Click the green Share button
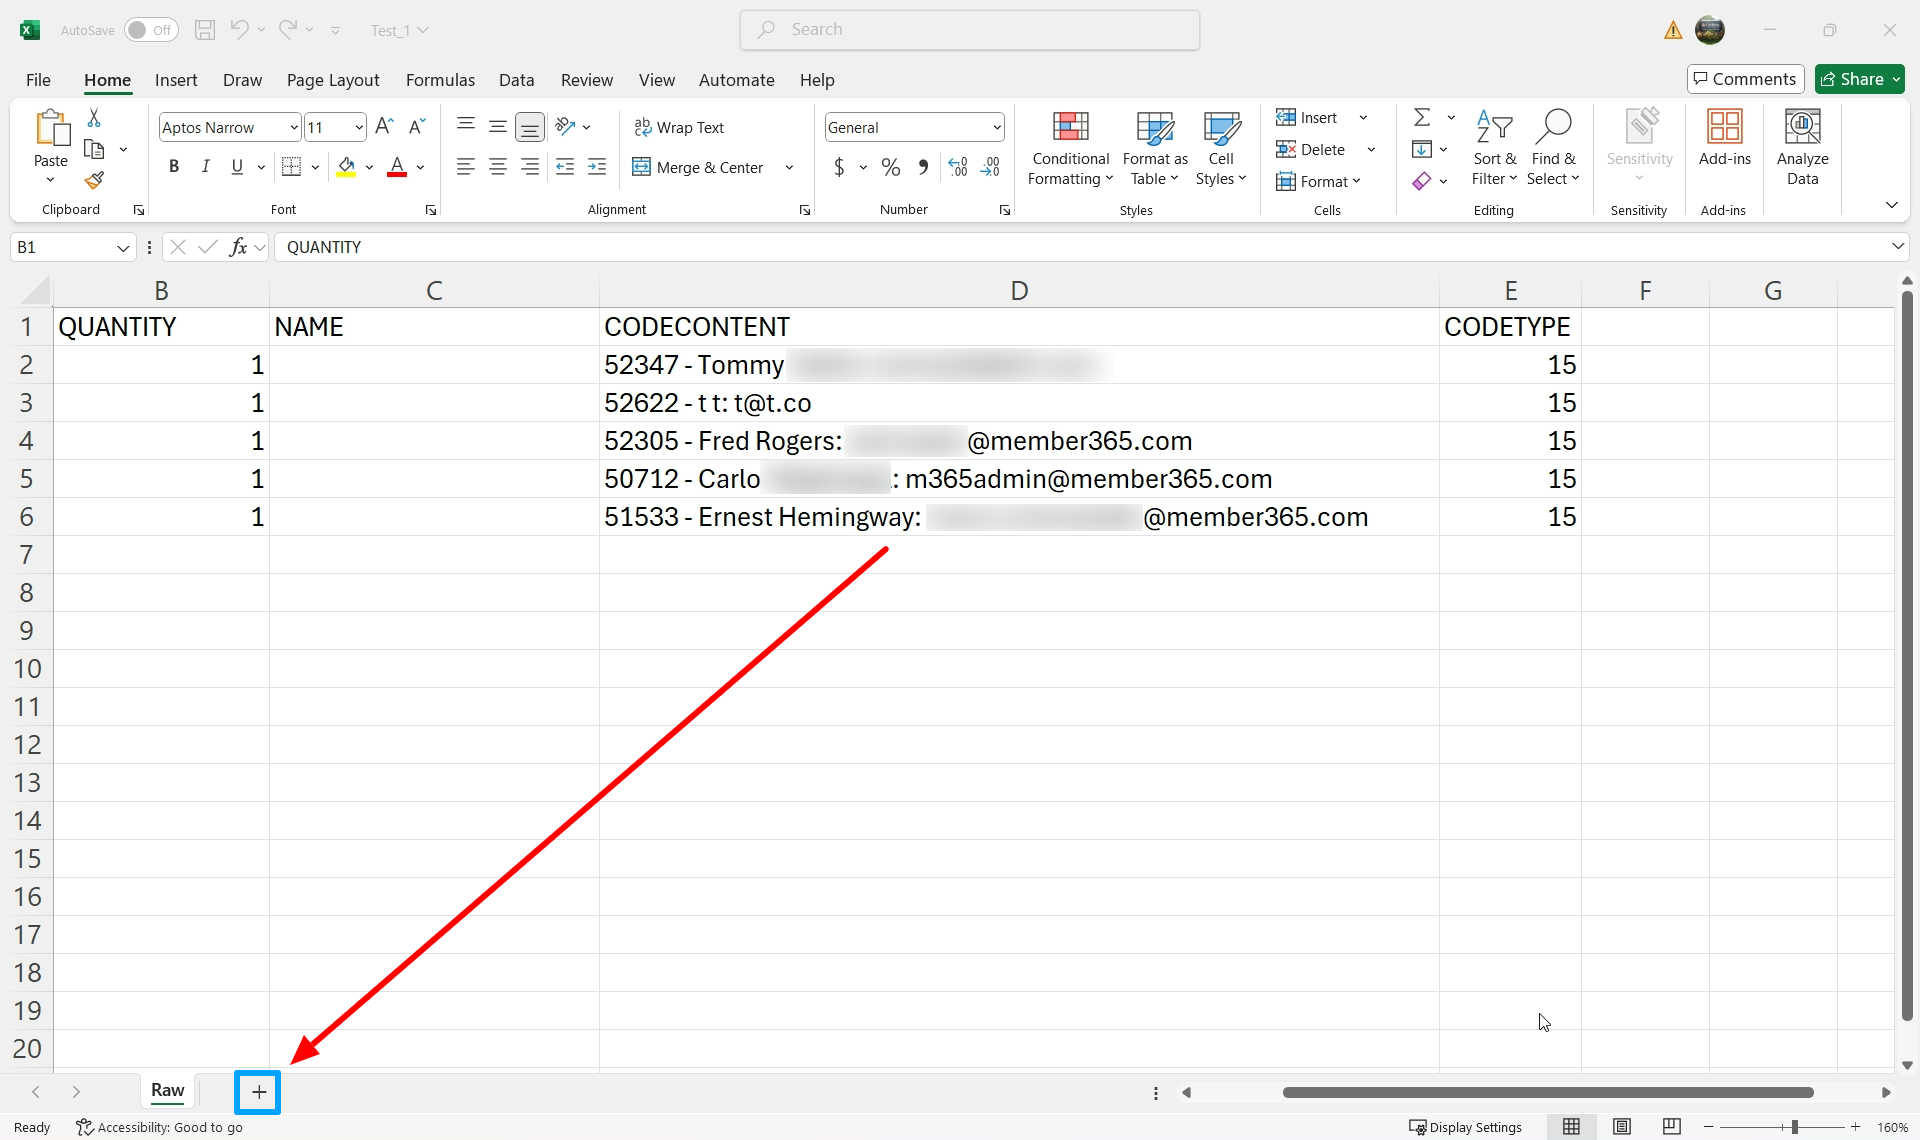This screenshot has width=1920, height=1140. point(1851,79)
